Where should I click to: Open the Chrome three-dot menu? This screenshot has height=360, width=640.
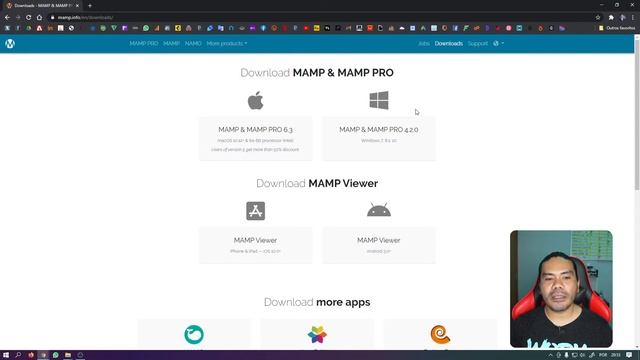633,18
